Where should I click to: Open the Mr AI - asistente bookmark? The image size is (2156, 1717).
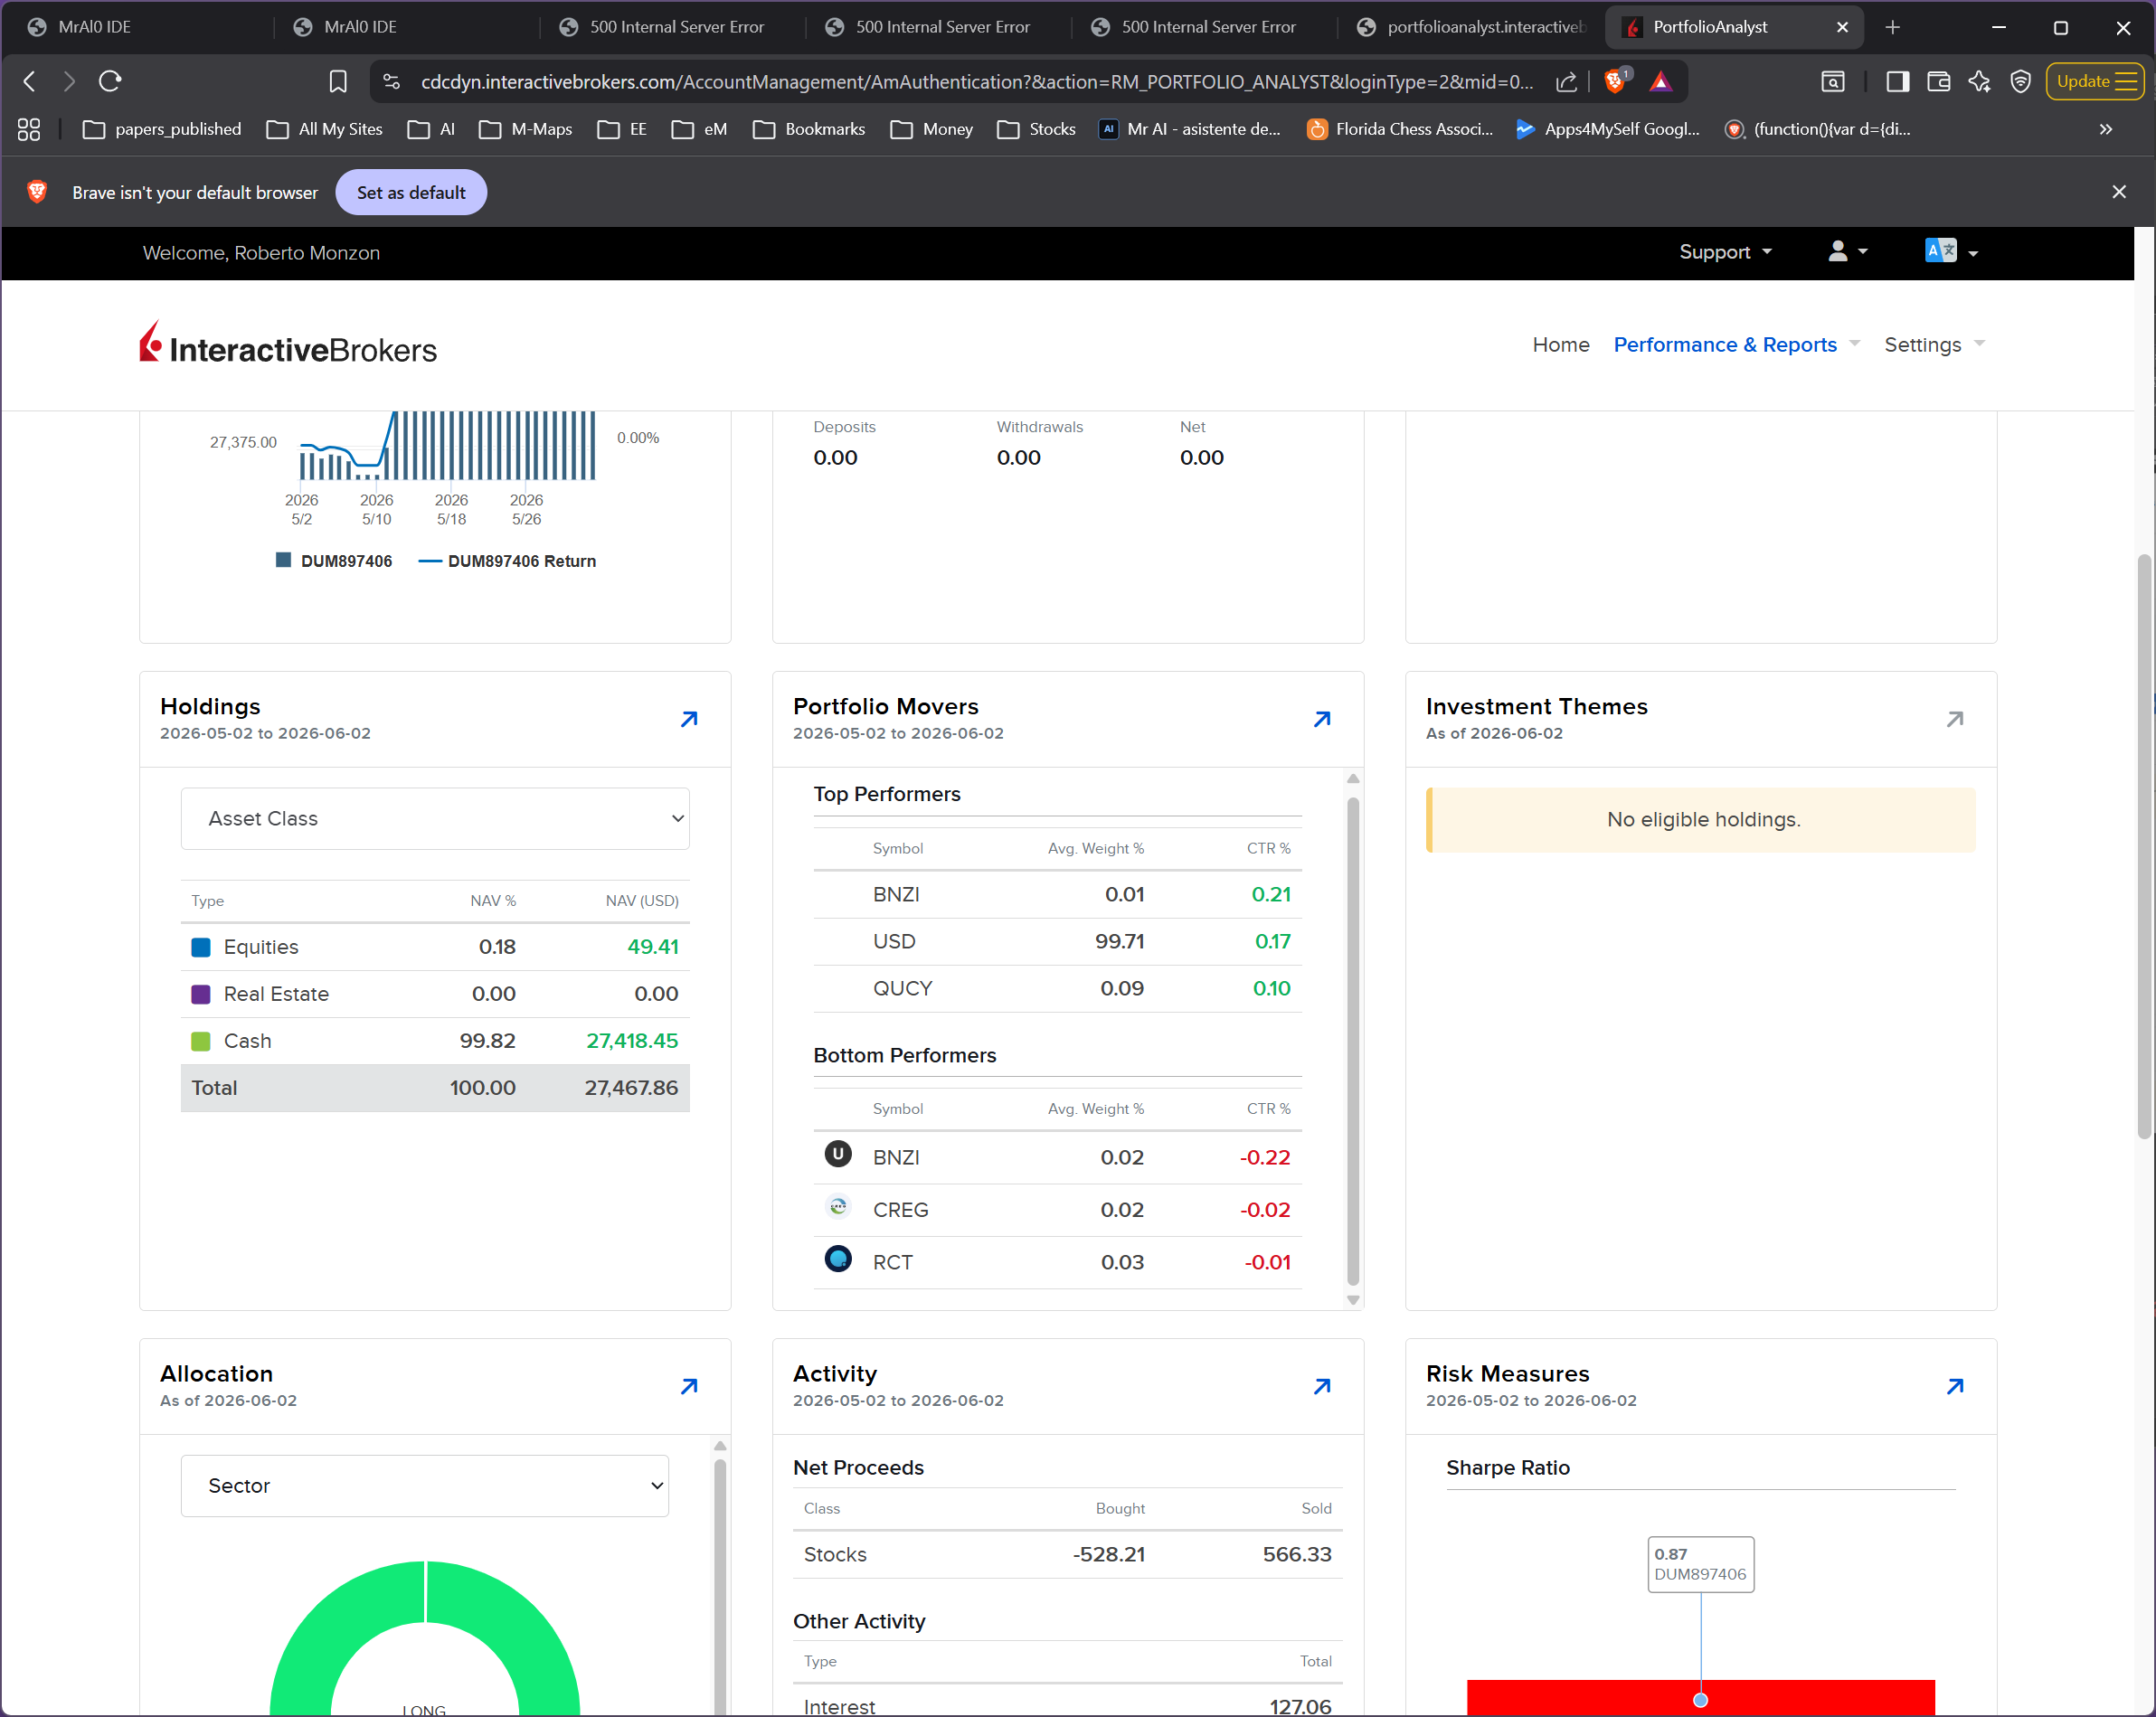[x=1190, y=129]
